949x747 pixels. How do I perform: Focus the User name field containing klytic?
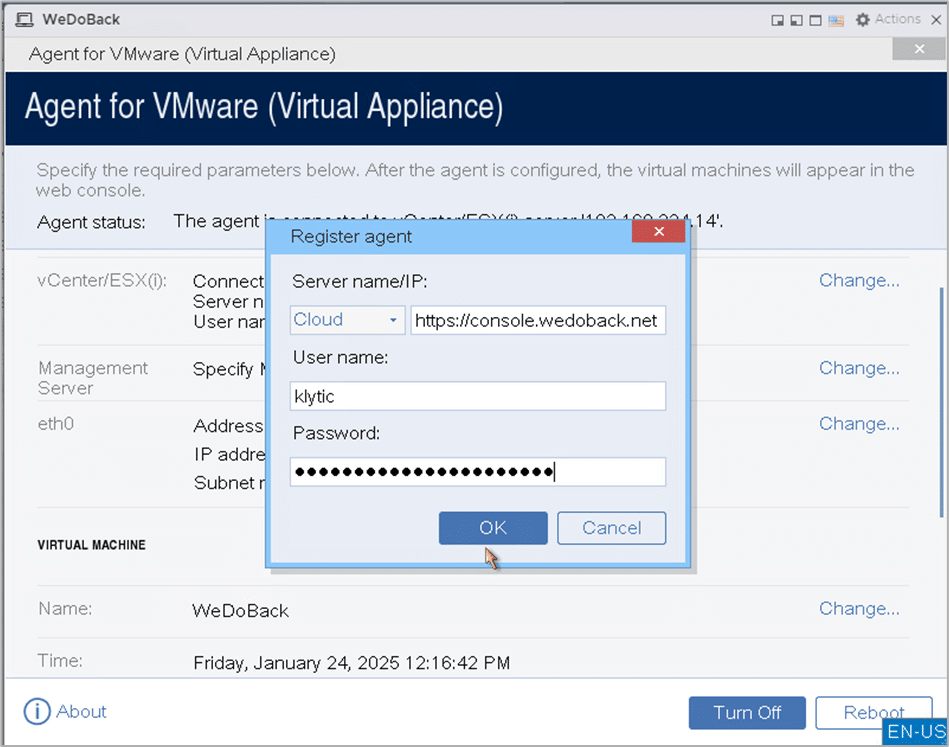(478, 396)
